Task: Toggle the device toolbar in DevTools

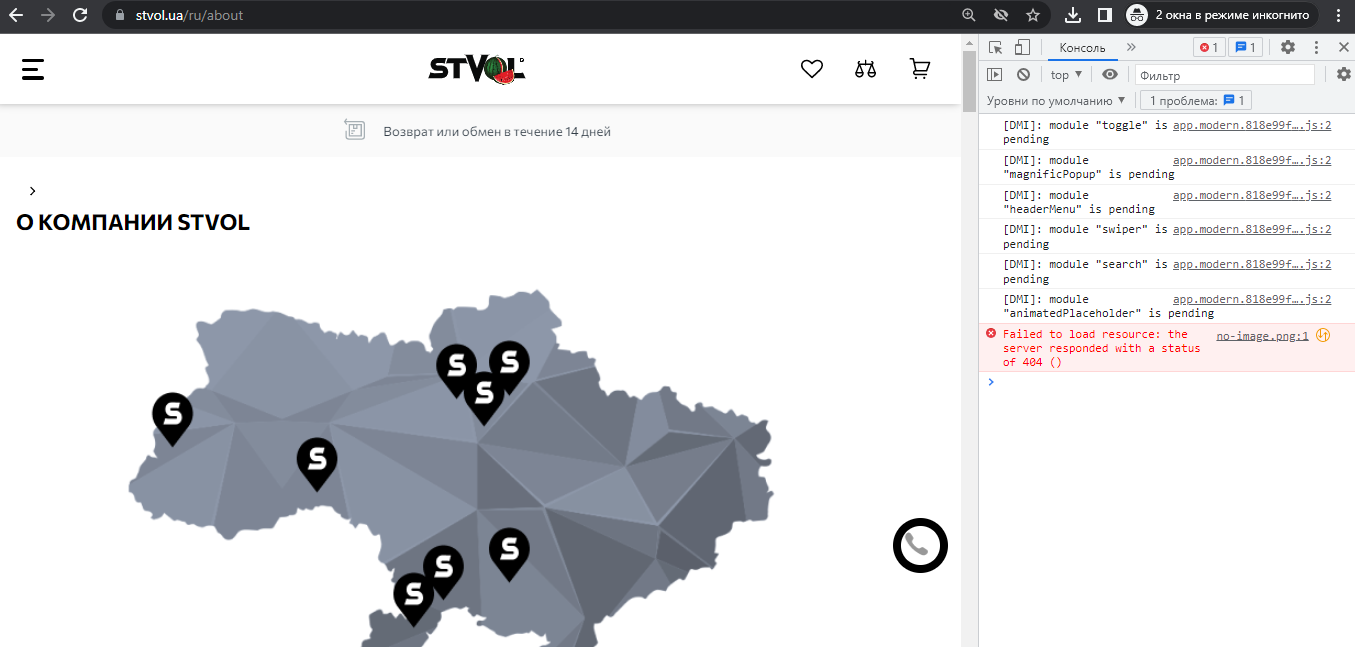Action: (x=1022, y=47)
